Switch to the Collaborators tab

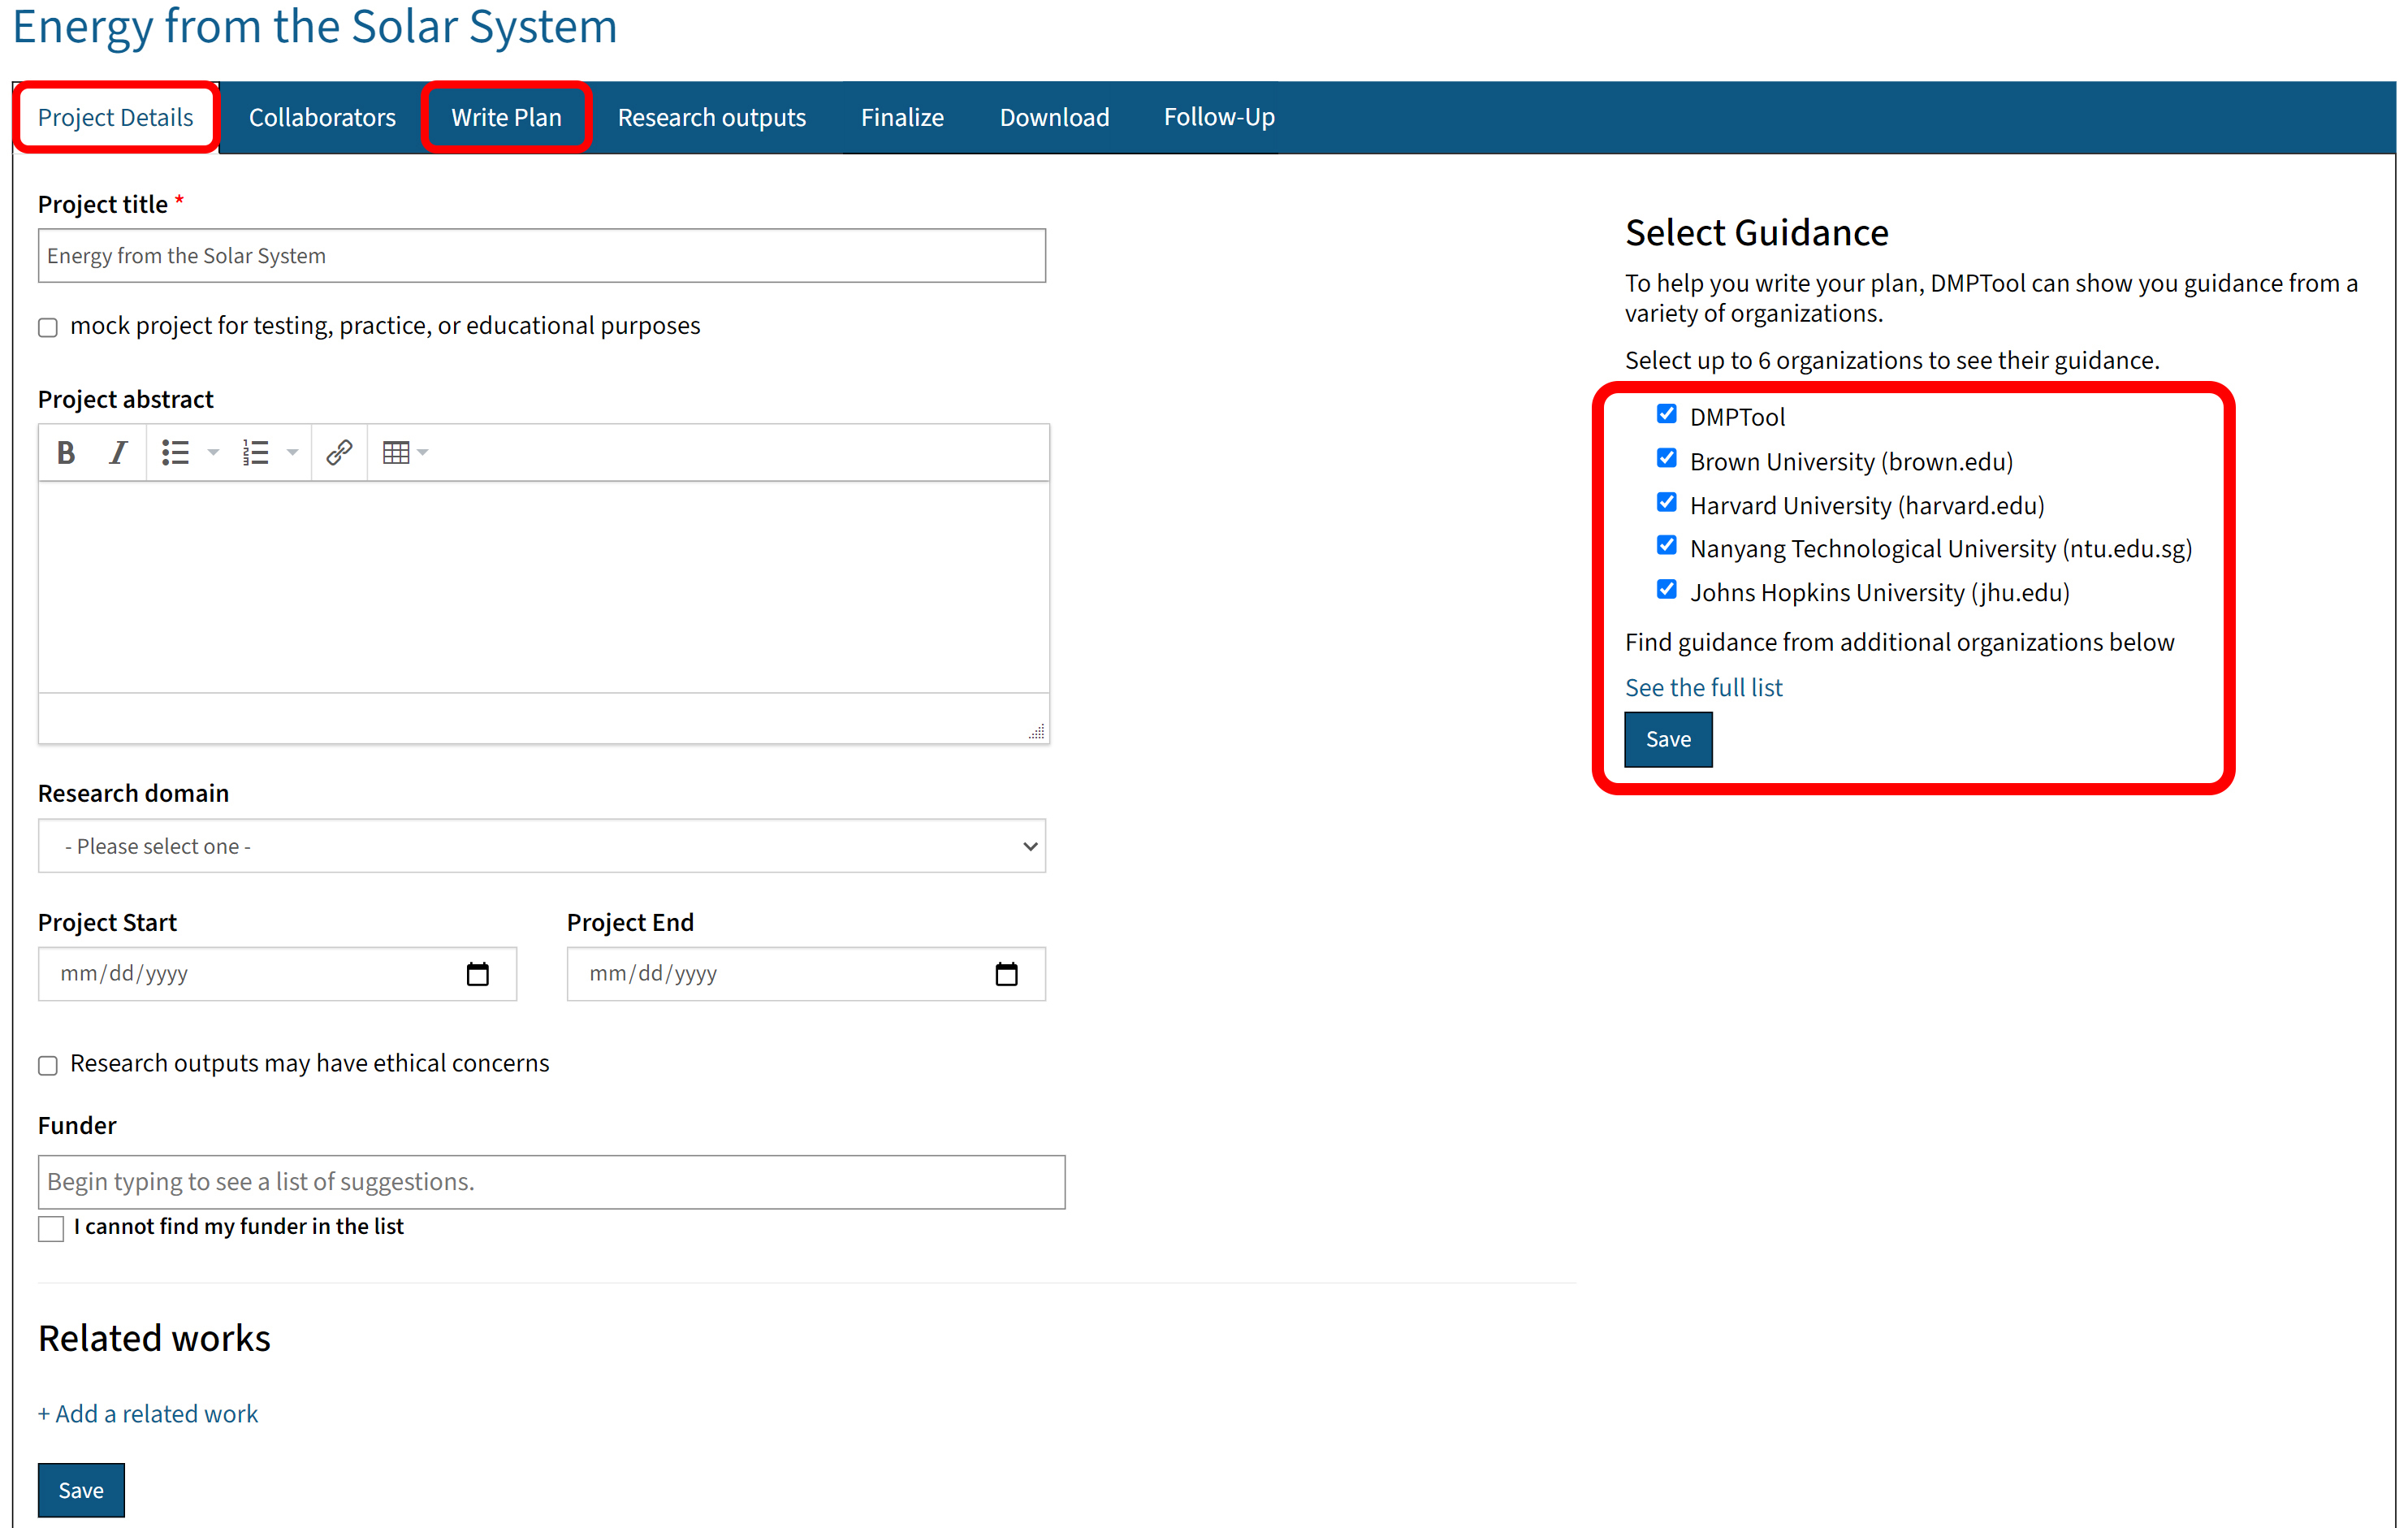click(322, 117)
